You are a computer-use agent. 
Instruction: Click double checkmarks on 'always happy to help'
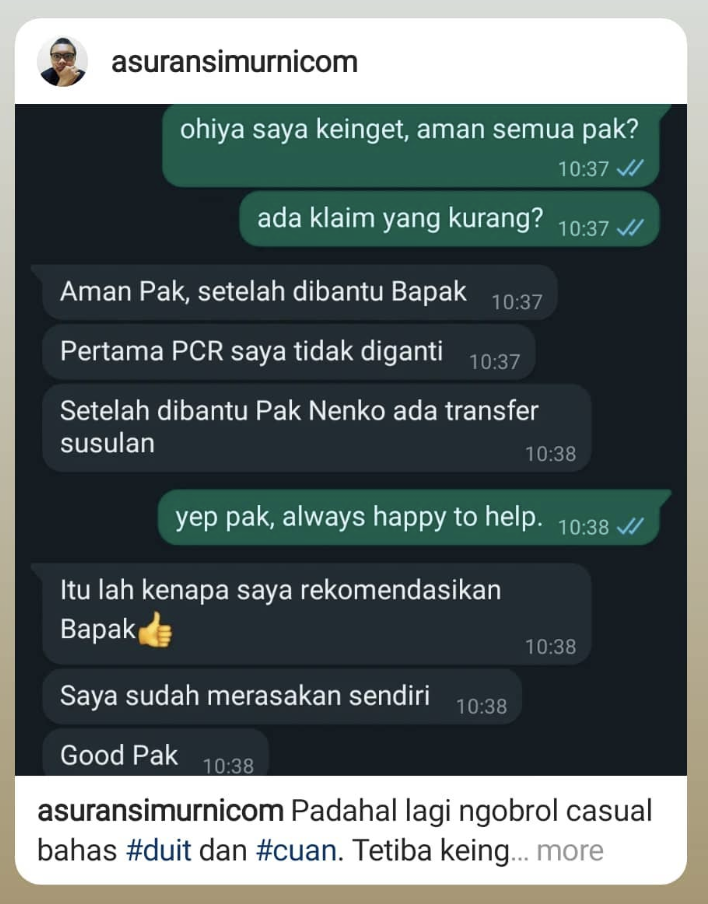click(630, 526)
